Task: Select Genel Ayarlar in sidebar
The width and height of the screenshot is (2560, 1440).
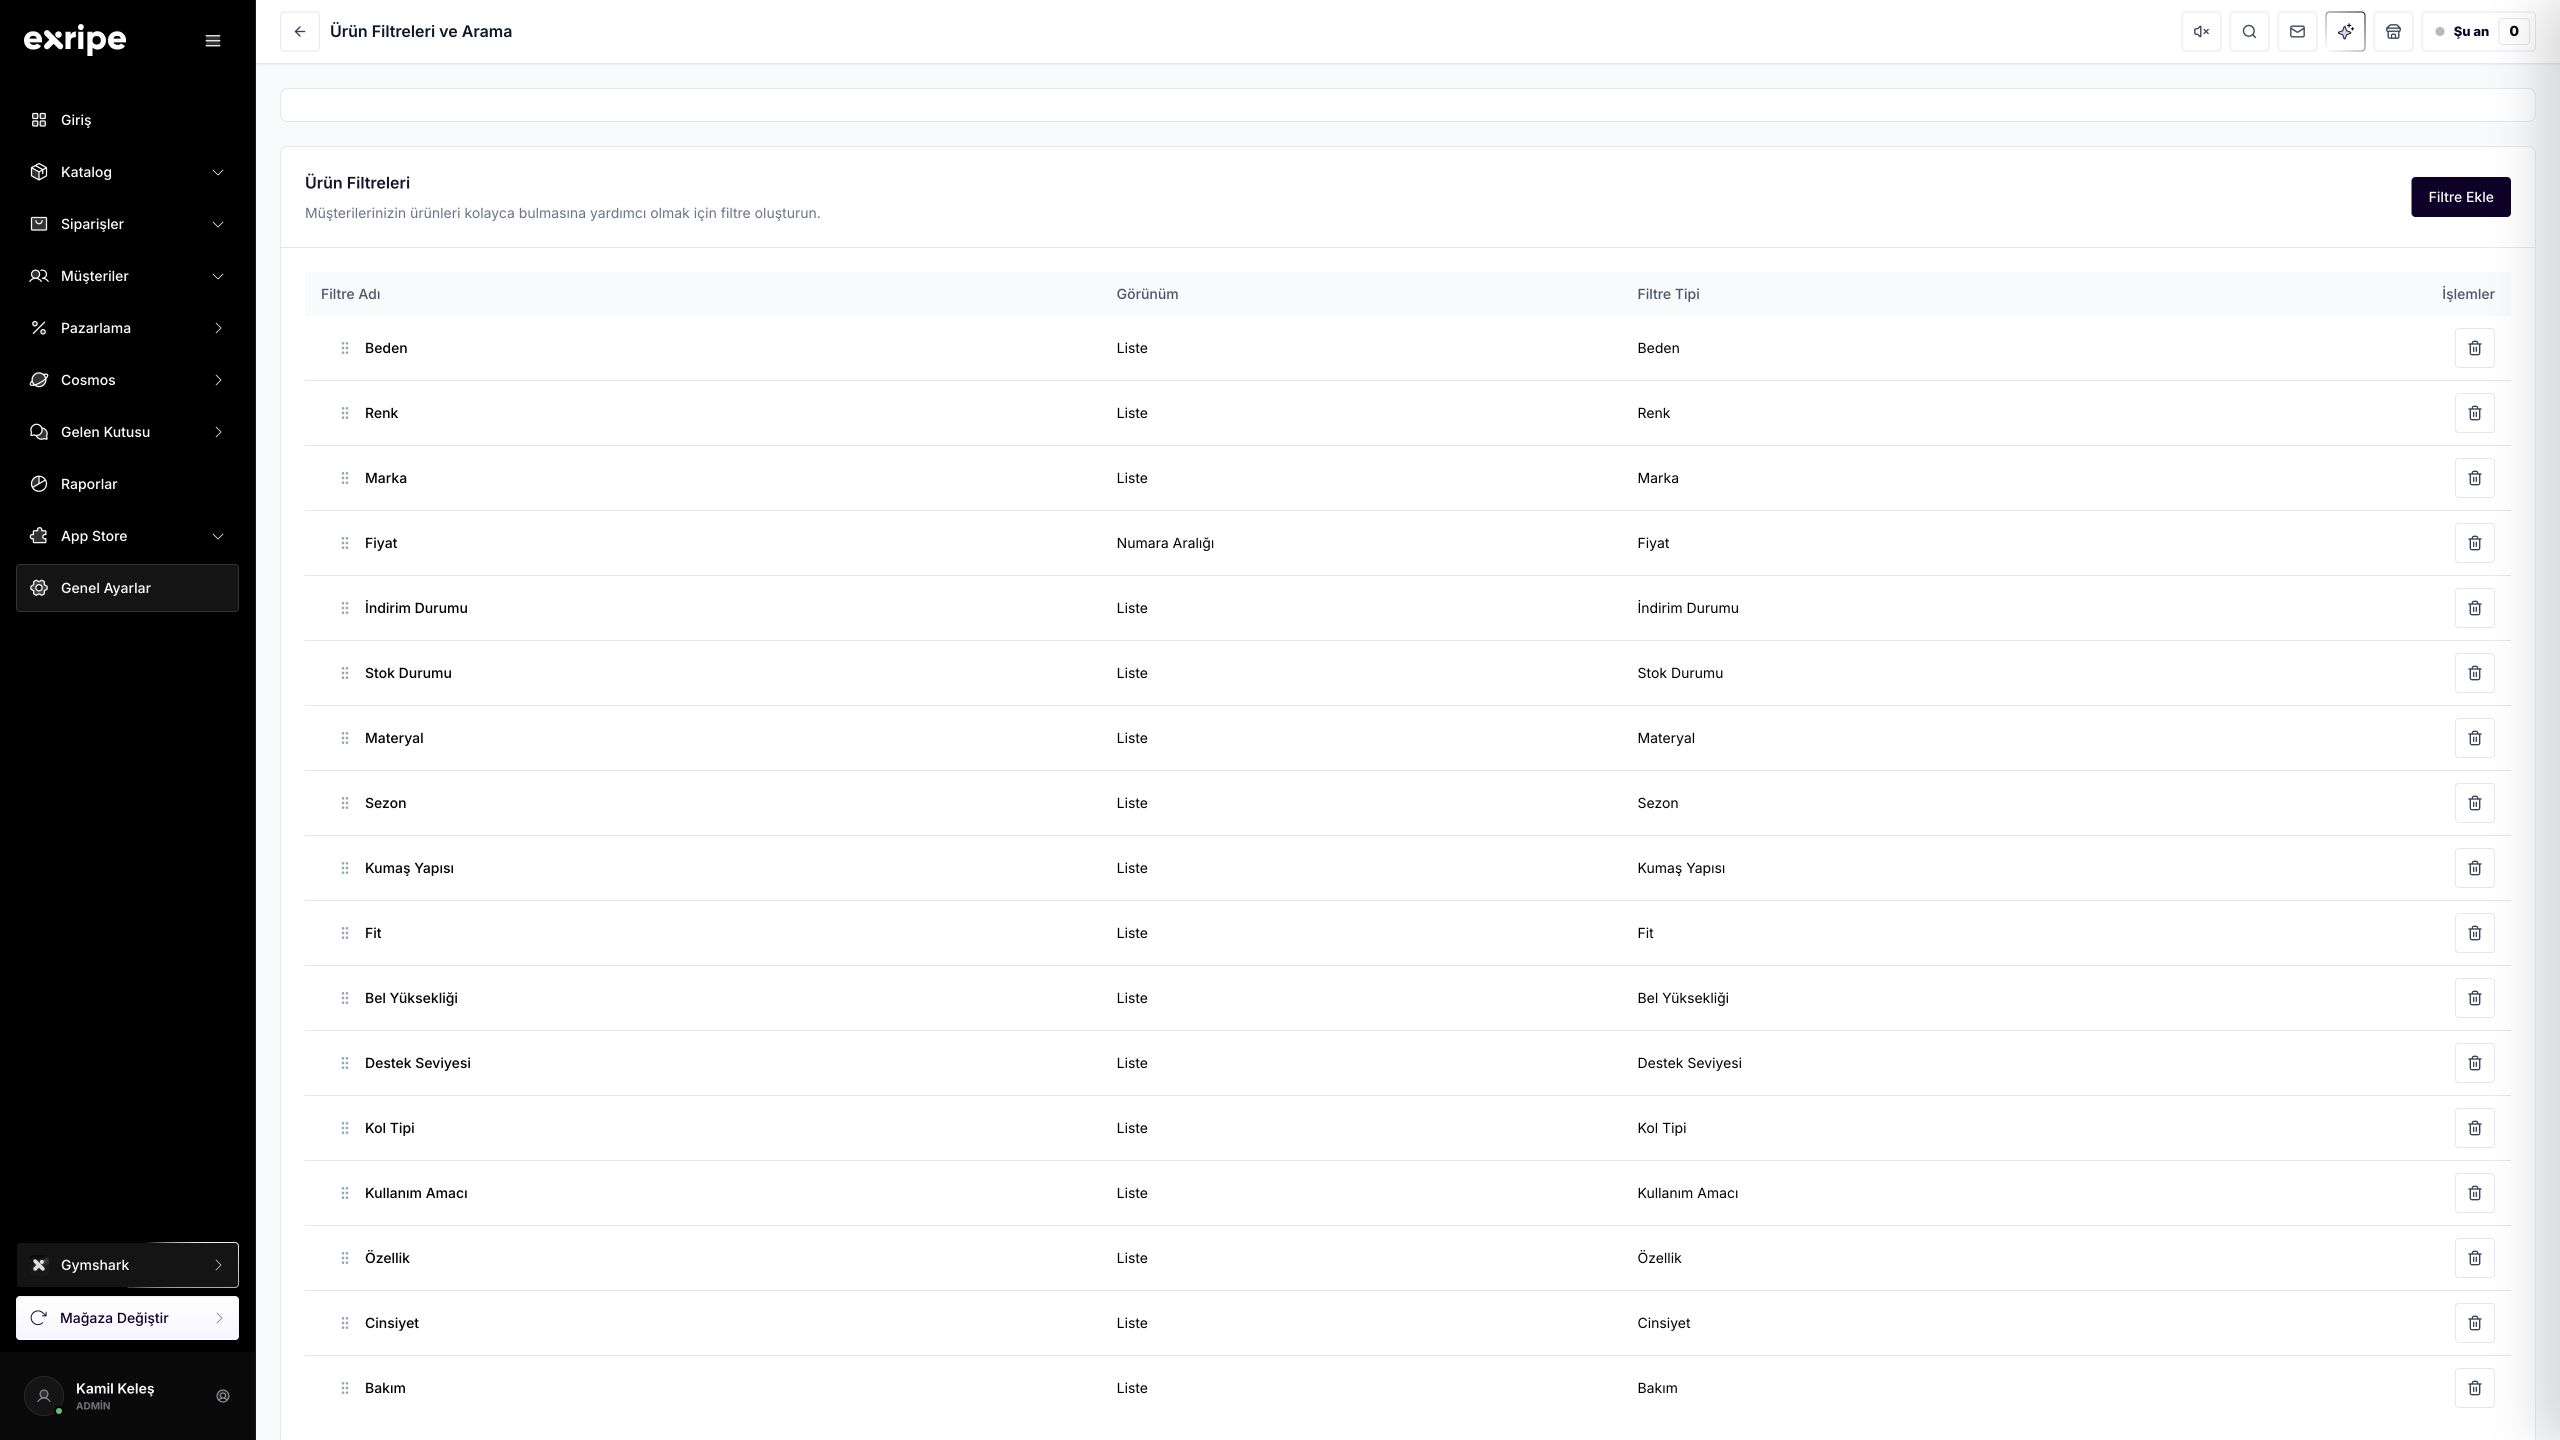Action: click(x=127, y=588)
